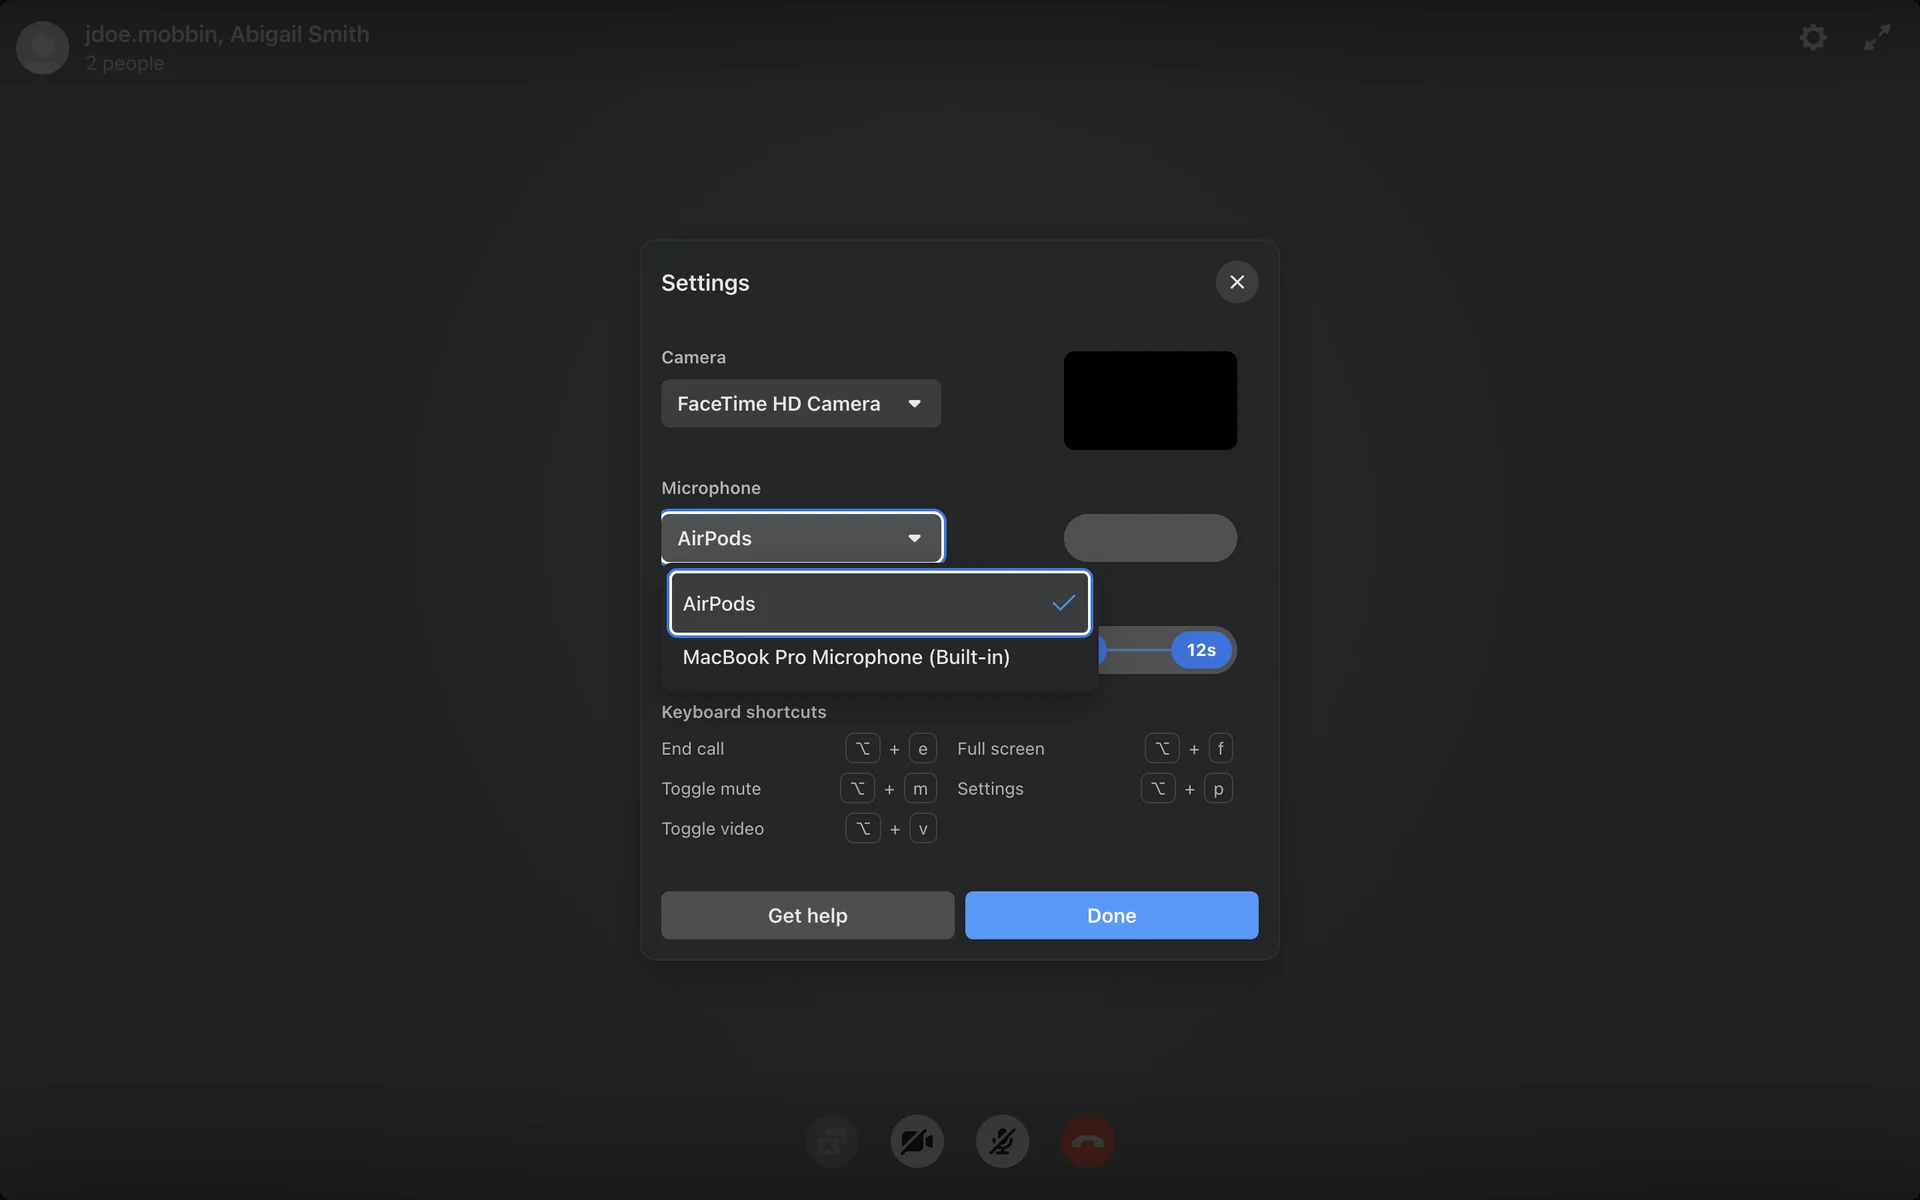Click the Camera dropdown arrow
Viewport: 1920px width, 1200px height.
(x=914, y=404)
